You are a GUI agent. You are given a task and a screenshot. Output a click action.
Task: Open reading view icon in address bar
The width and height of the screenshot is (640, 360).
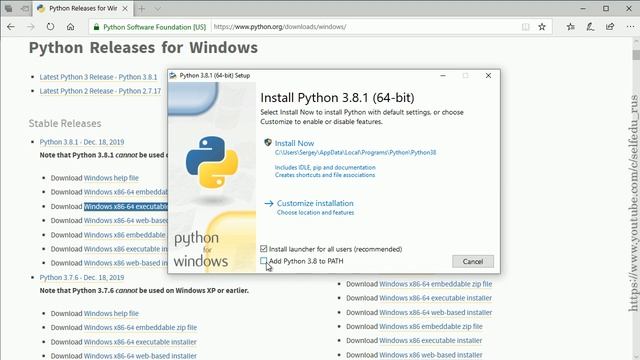click(x=525, y=27)
